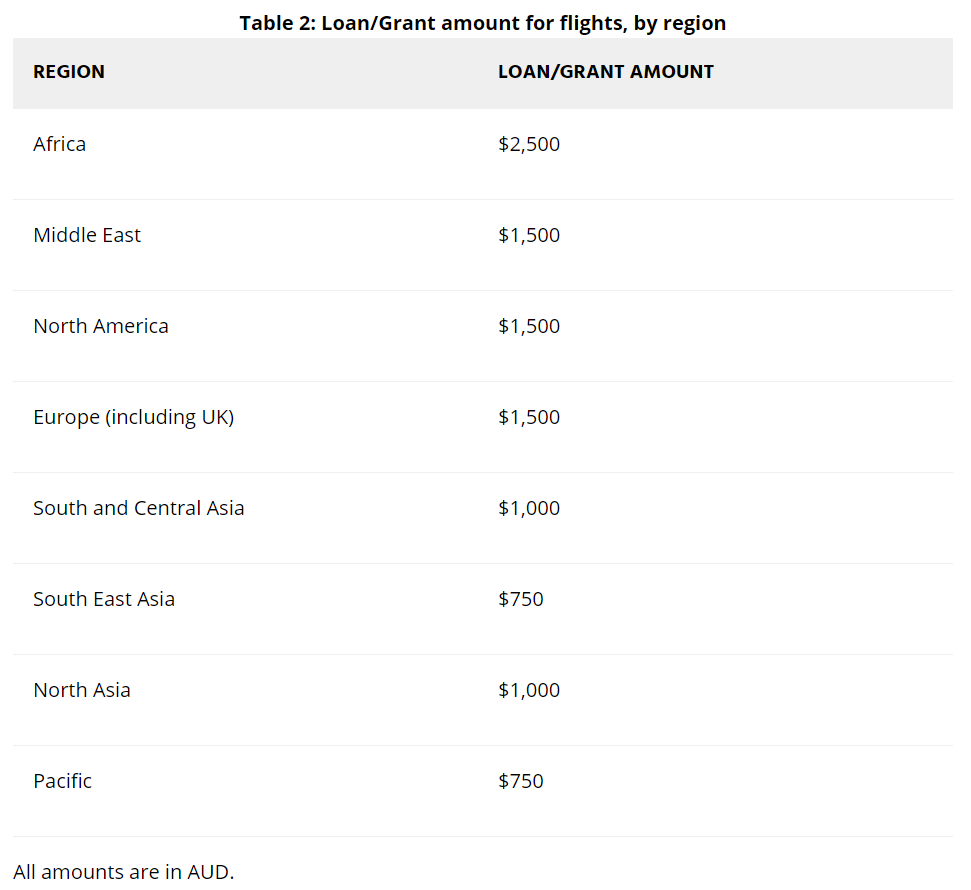Select the North Asia region cell
This screenshot has width=971, height=890.
(82, 690)
